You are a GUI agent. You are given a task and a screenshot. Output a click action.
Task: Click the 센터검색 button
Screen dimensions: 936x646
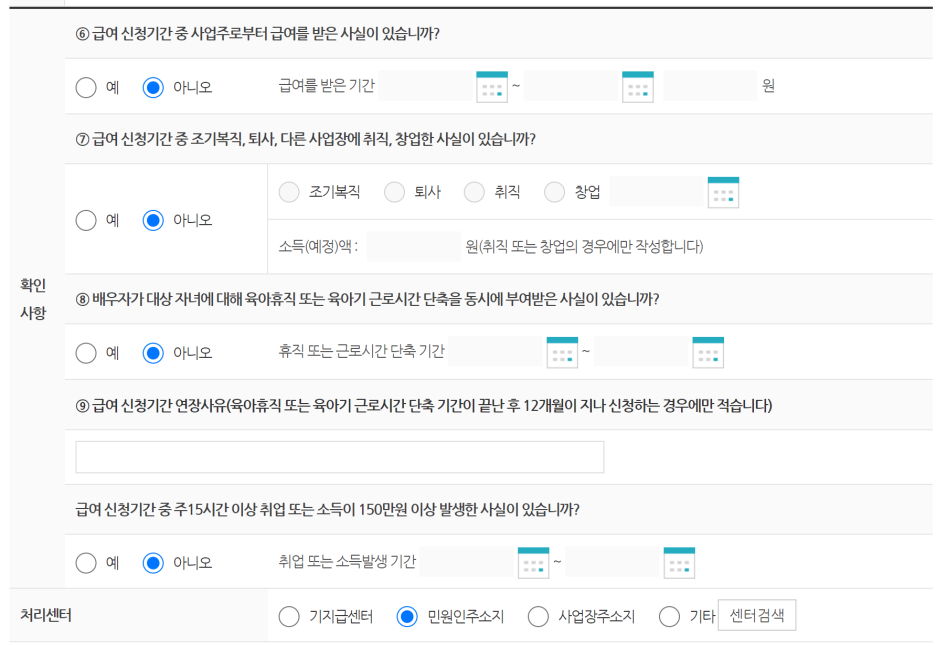(757, 615)
